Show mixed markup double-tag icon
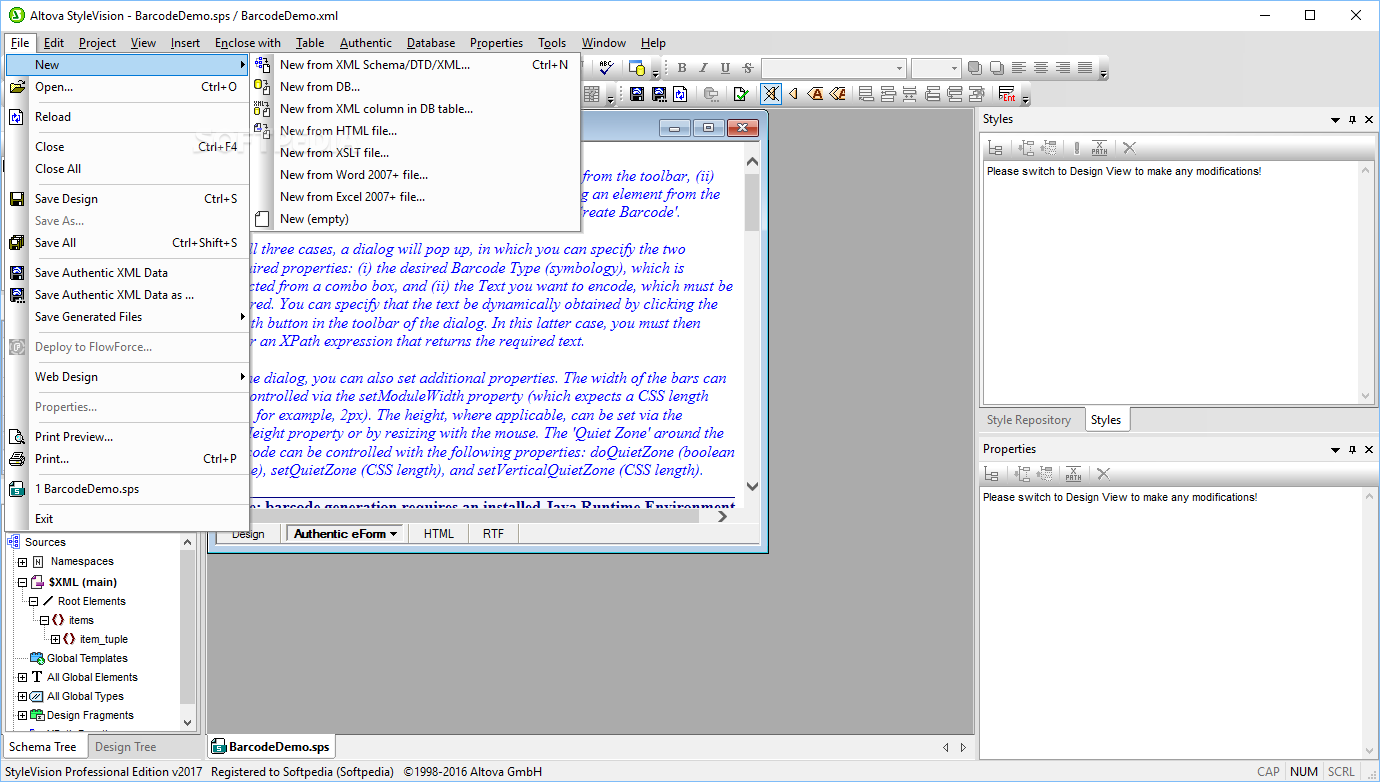 pos(838,94)
